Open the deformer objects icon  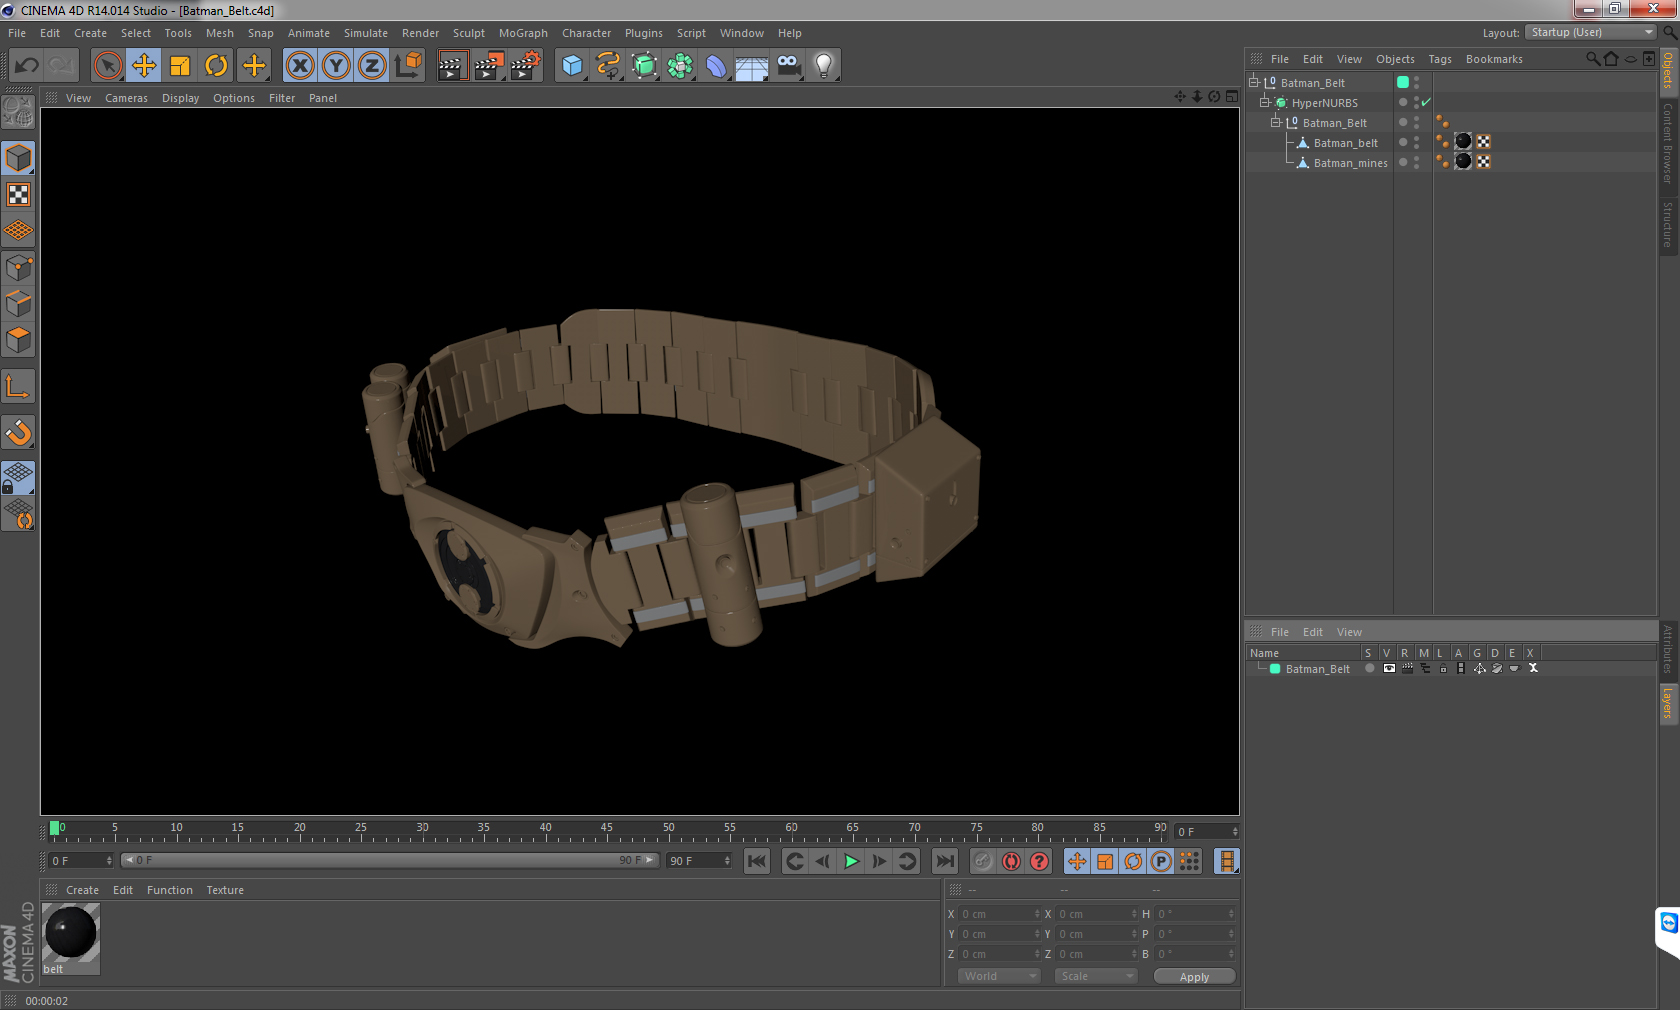(717, 66)
